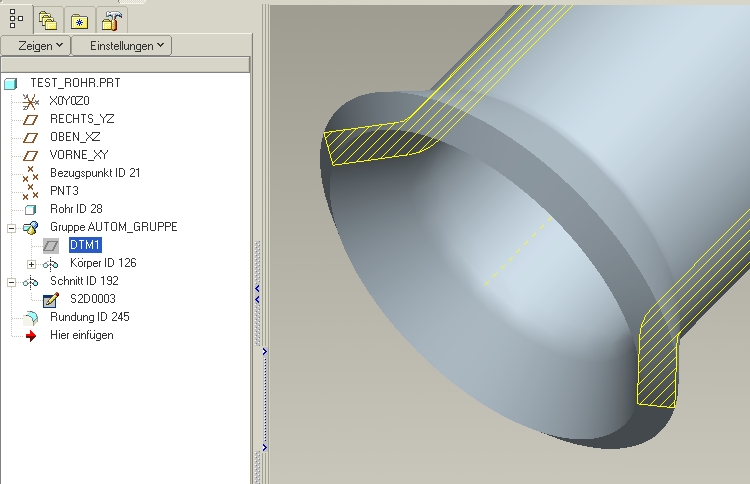Click the S2D0003 sketch section icon
750x484 pixels.
click(51, 300)
